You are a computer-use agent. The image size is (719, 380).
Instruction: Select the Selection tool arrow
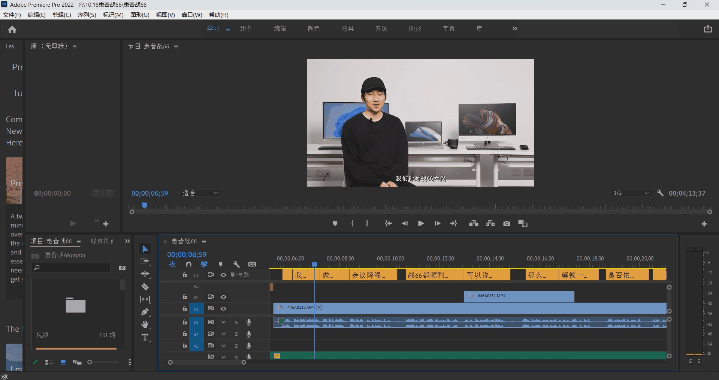[145, 248]
